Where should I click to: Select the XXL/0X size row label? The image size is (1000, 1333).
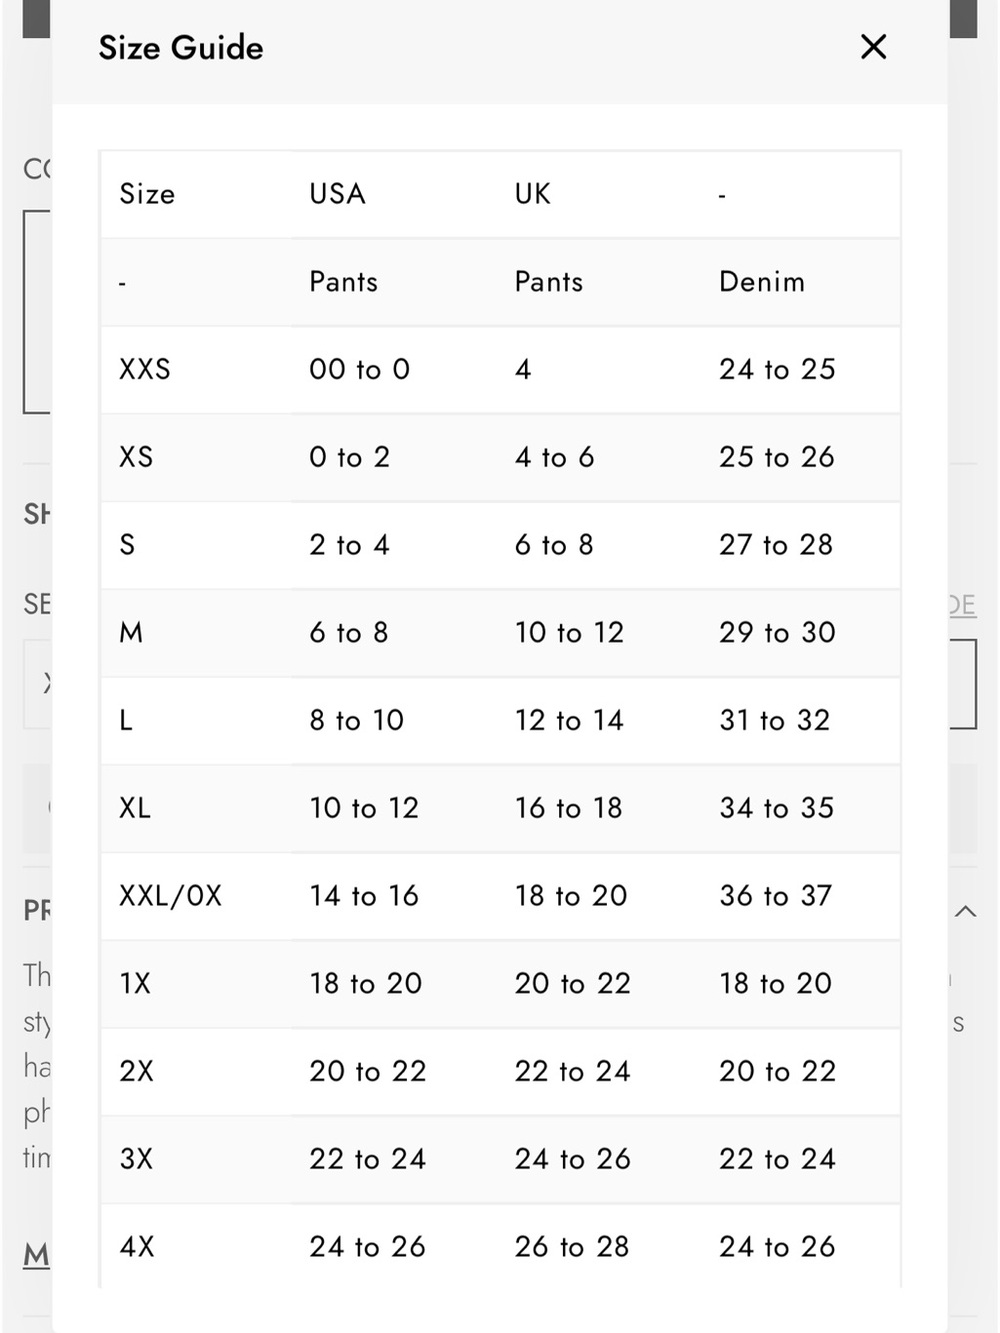click(171, 896)
